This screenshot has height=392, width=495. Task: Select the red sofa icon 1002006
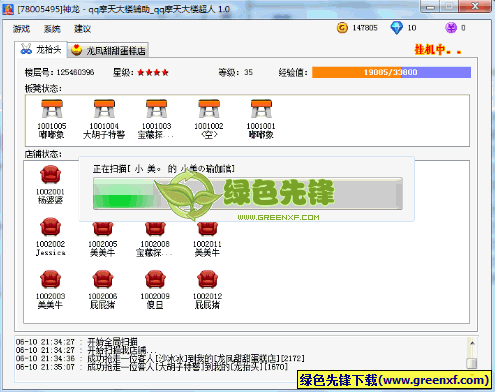click(103, 279)
